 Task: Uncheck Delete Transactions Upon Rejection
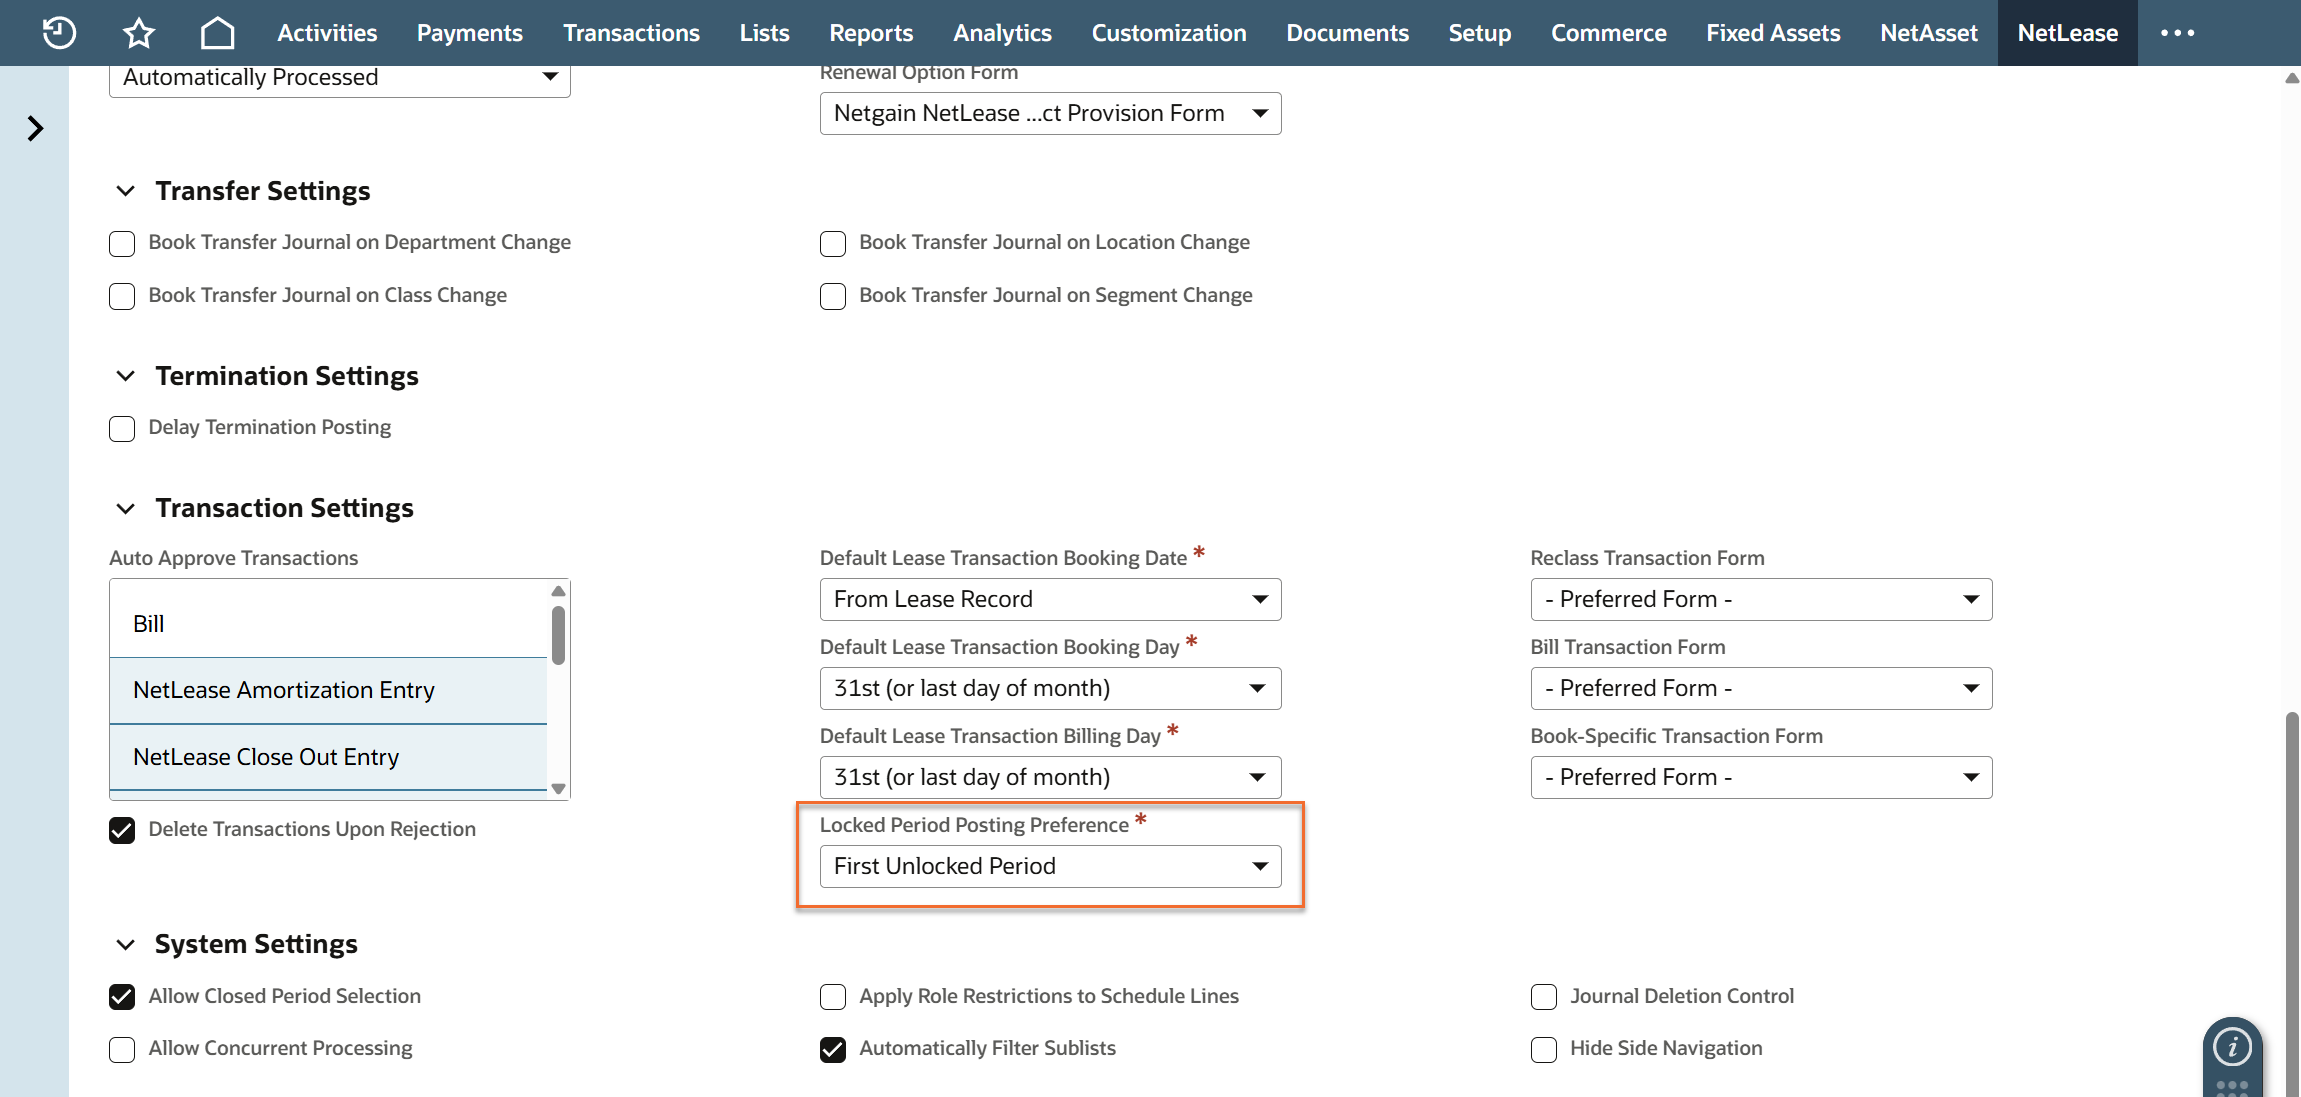(x=122, y=831)
